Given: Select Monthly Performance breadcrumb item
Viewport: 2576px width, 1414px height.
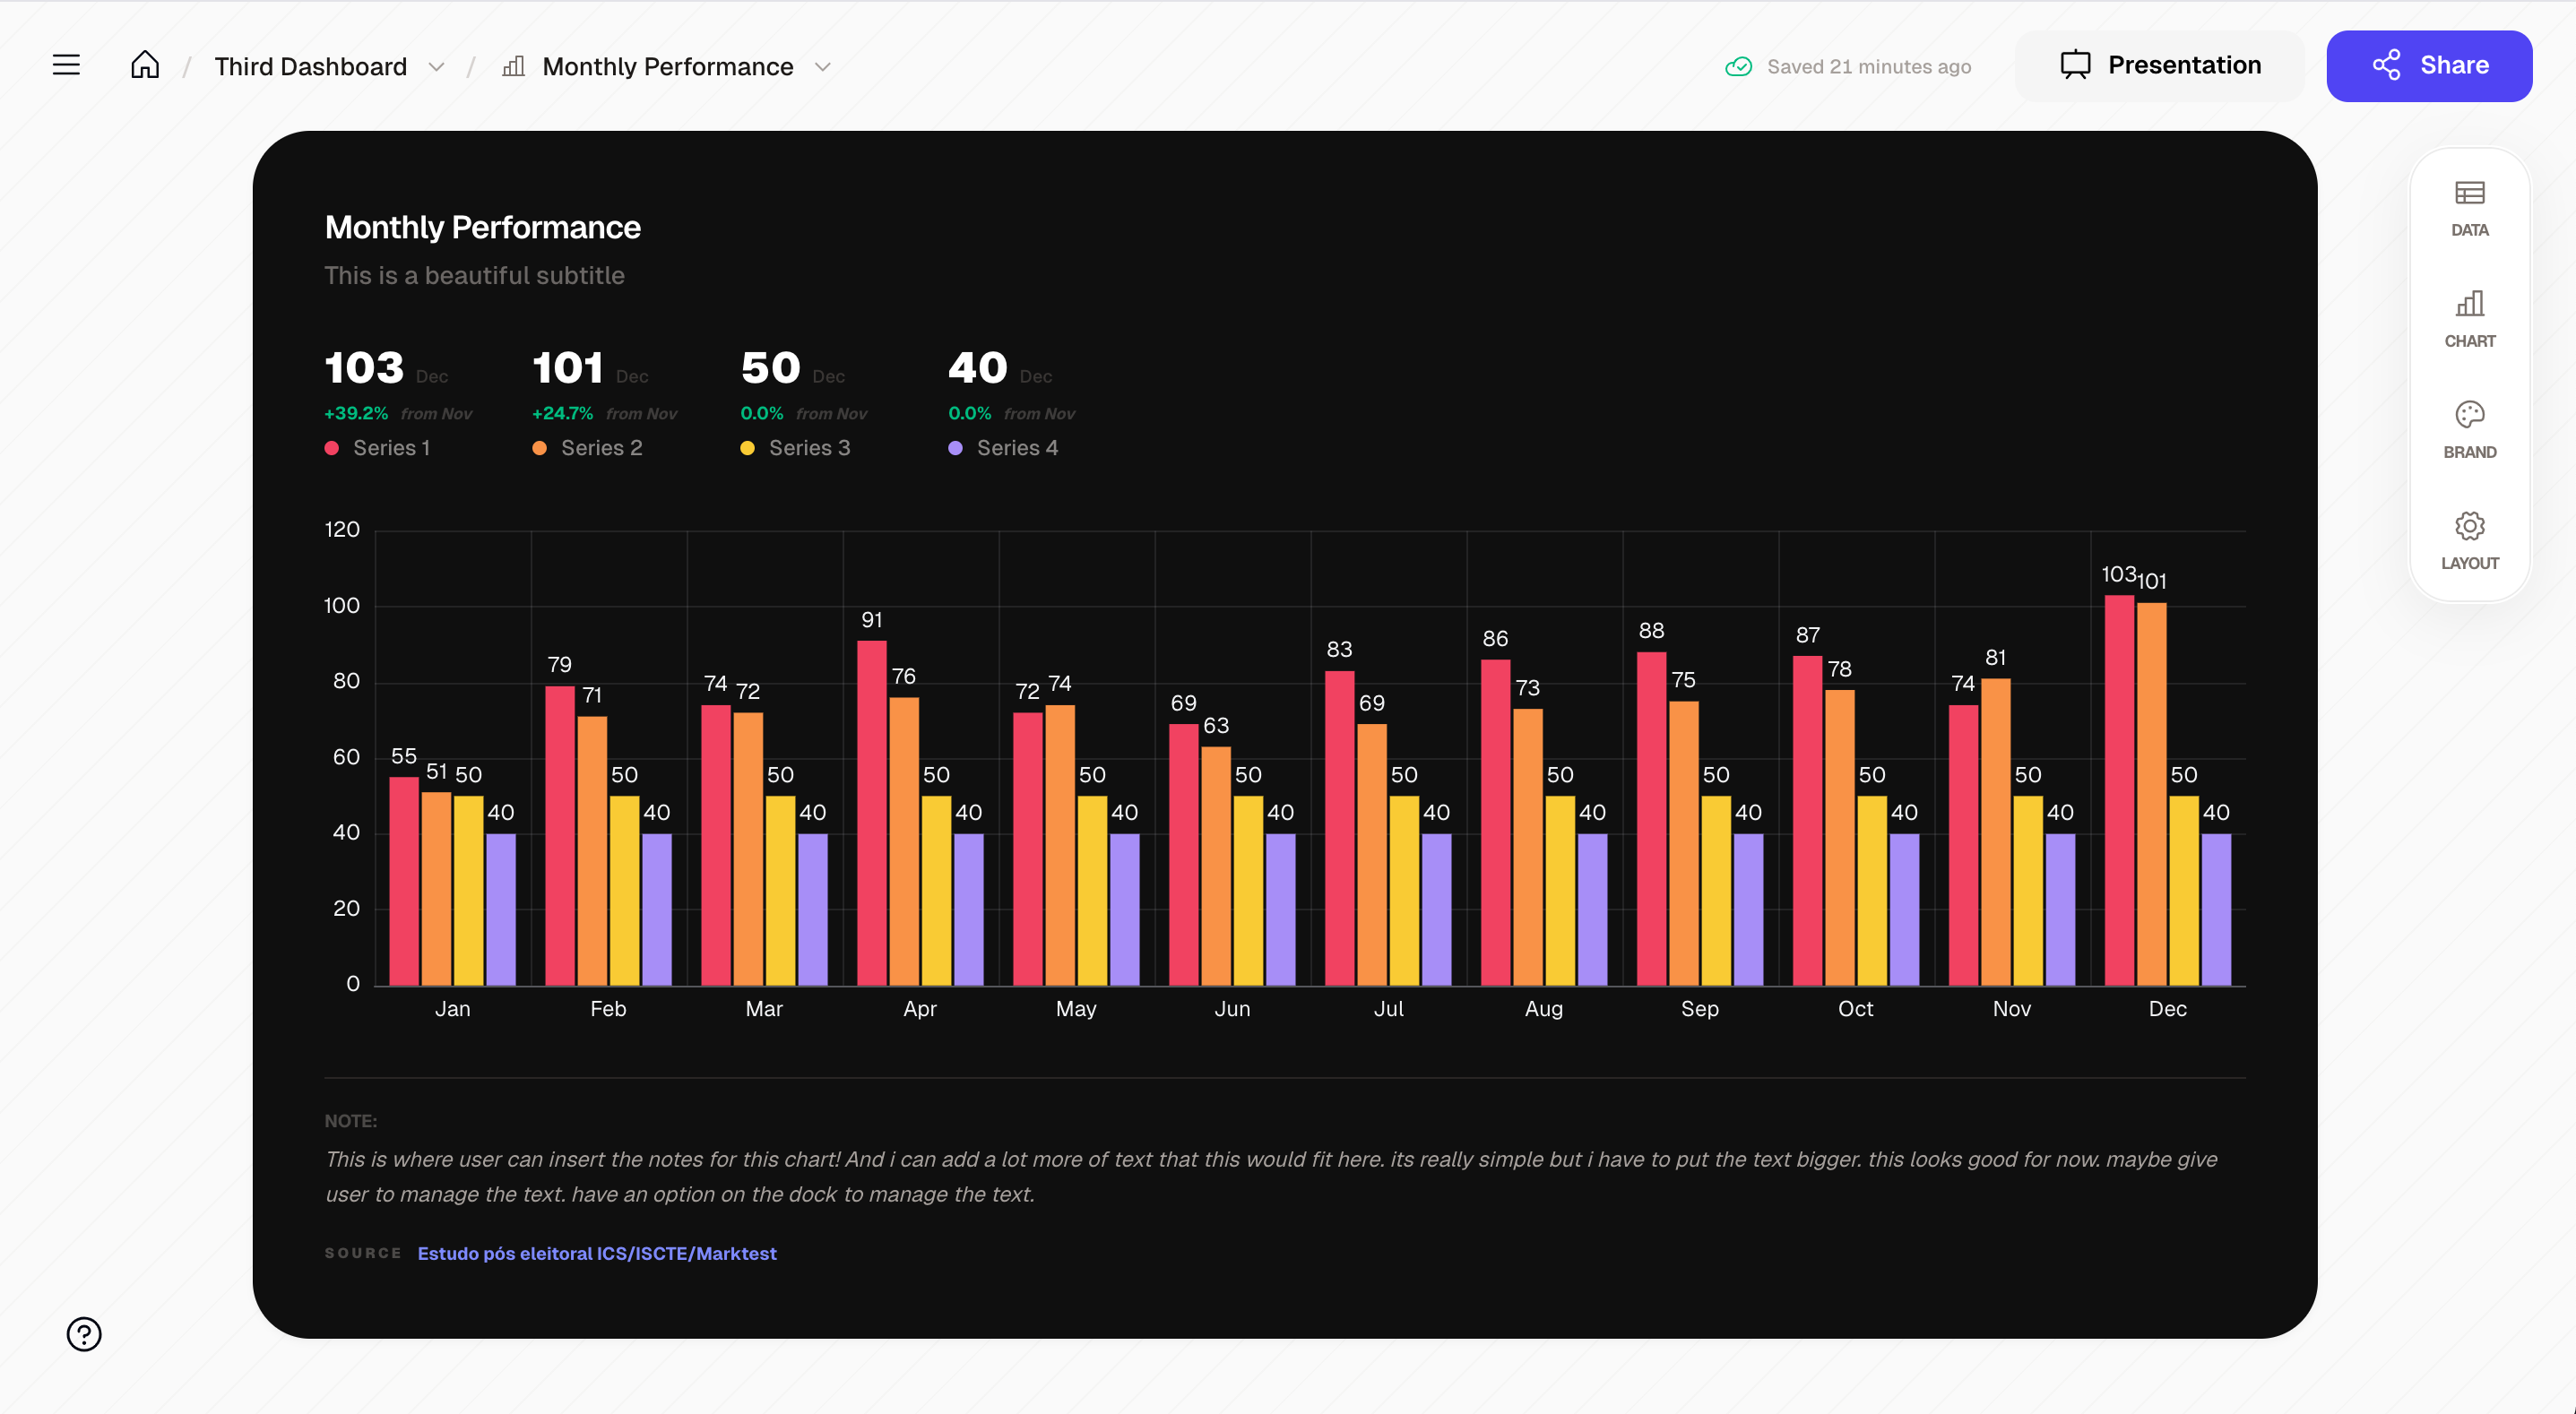Looking at the screenshot, I should click(x=667, y=67).
